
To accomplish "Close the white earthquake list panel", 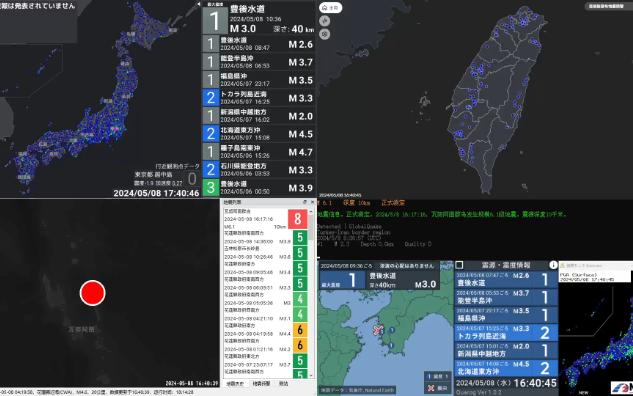I will tap(312, 202).
